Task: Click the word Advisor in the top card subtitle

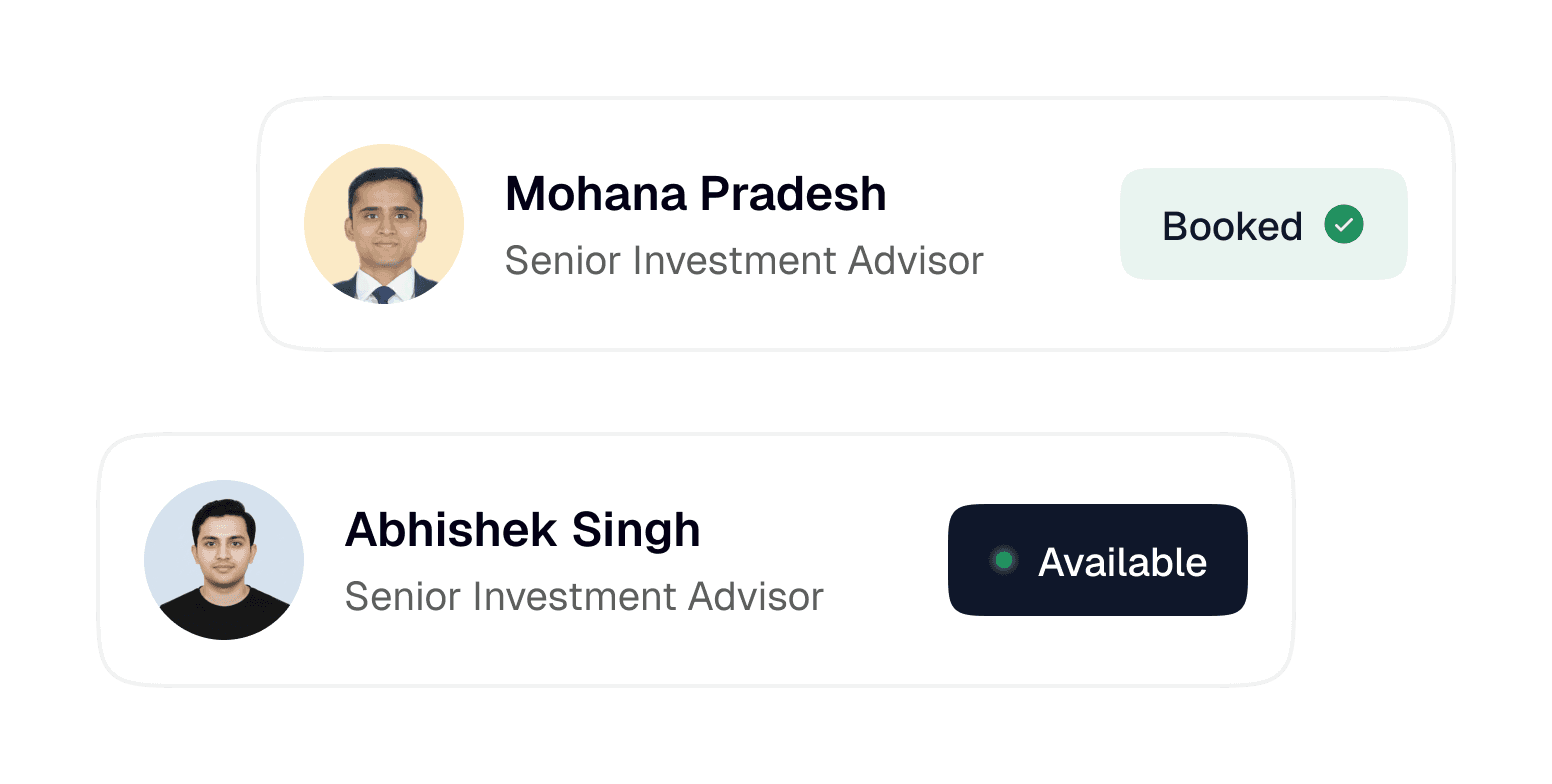Action: [916, 261]
